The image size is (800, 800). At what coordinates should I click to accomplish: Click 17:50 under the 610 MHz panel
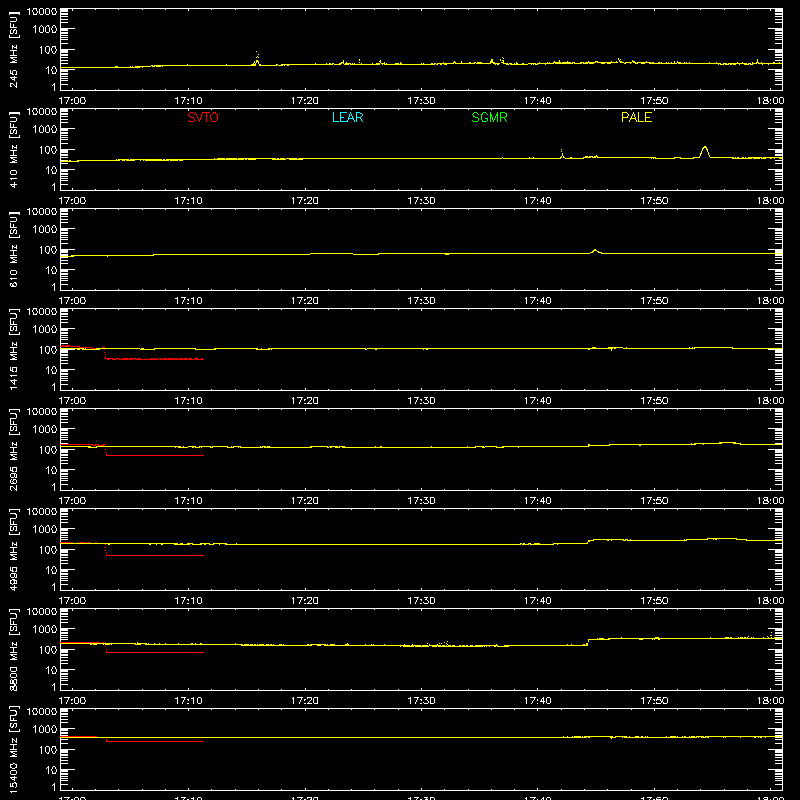coord(654,301)
